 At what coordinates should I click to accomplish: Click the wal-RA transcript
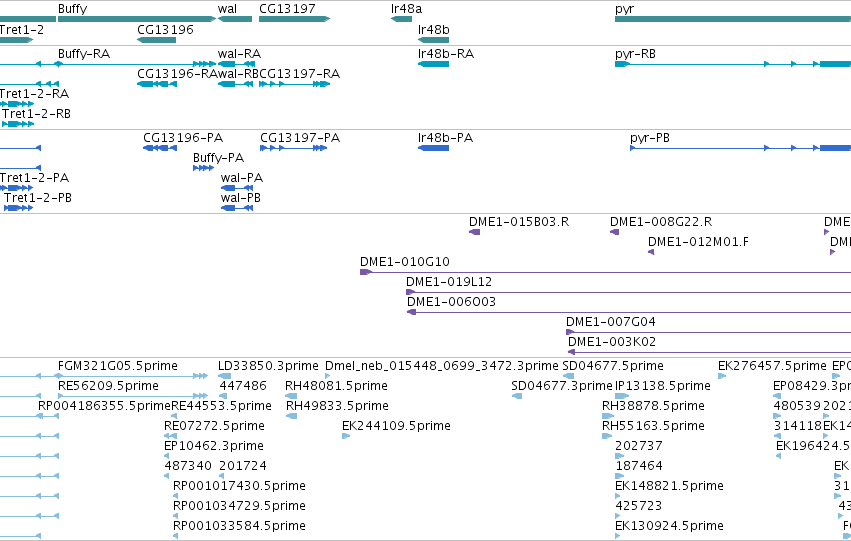236,64
